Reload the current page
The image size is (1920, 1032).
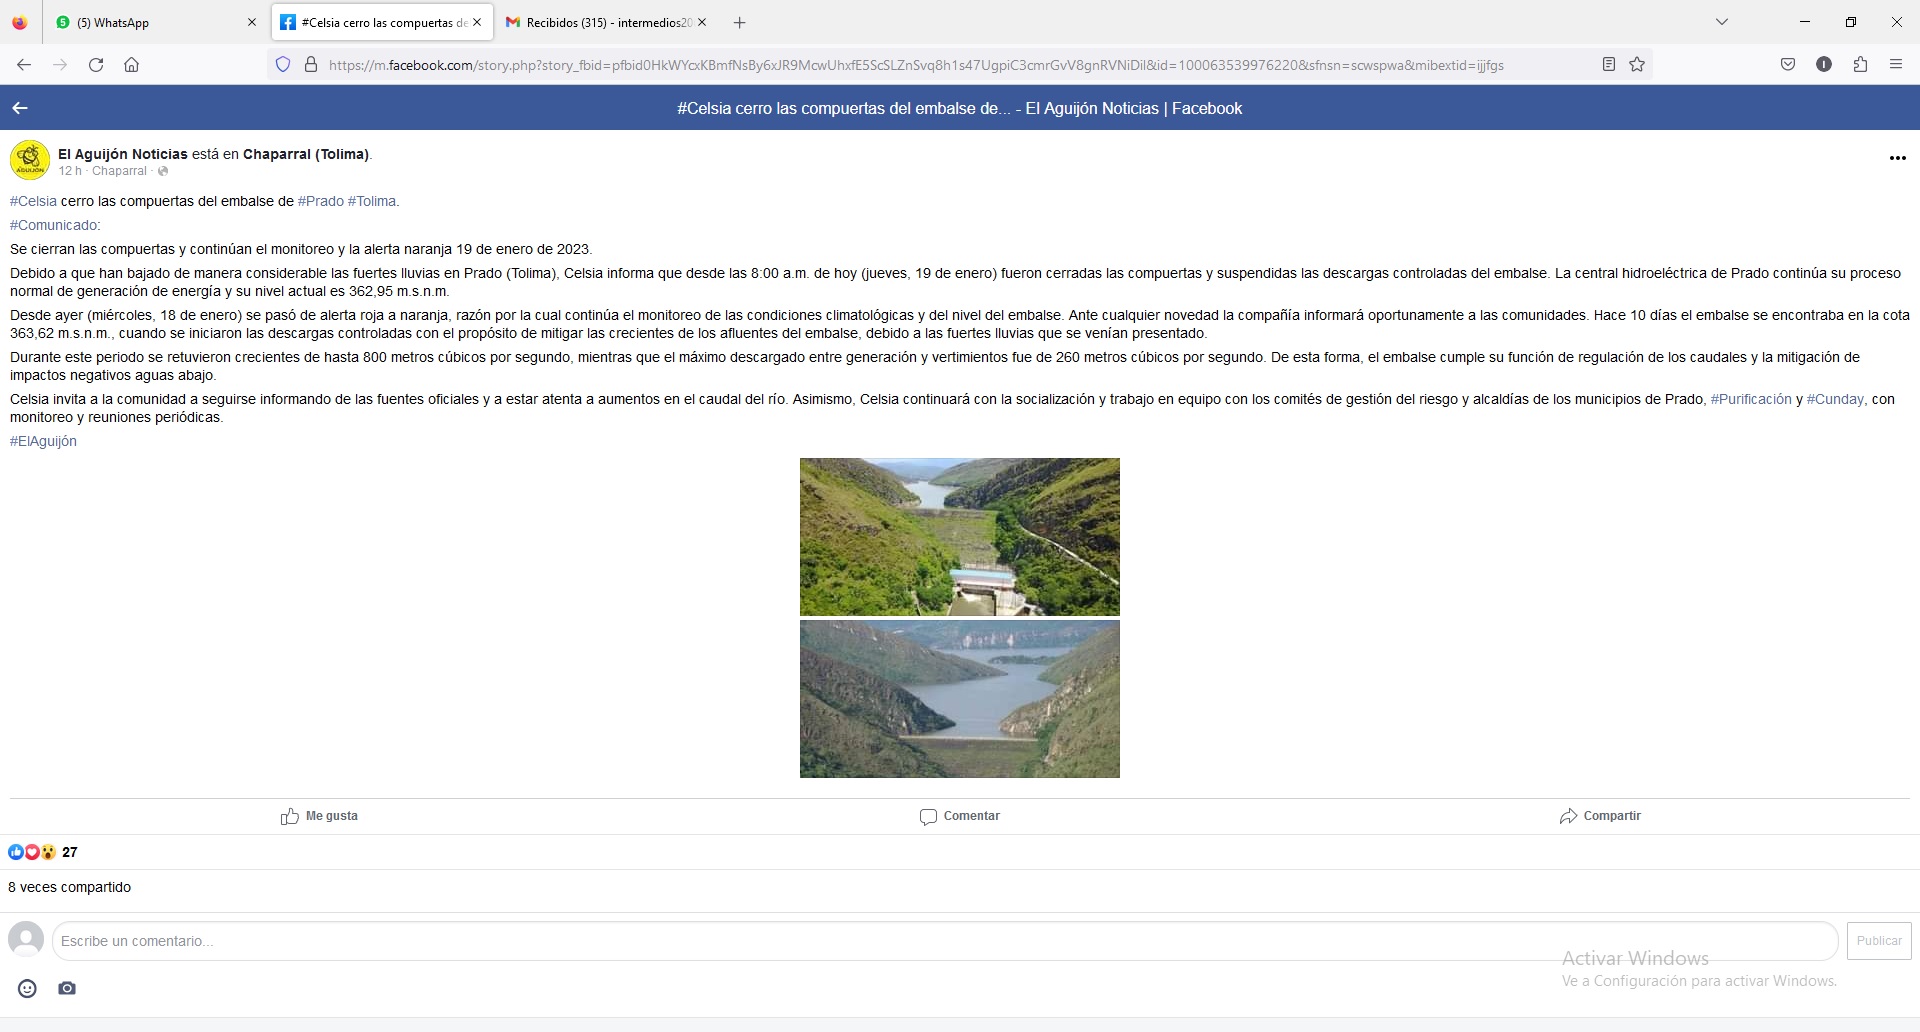96,65
